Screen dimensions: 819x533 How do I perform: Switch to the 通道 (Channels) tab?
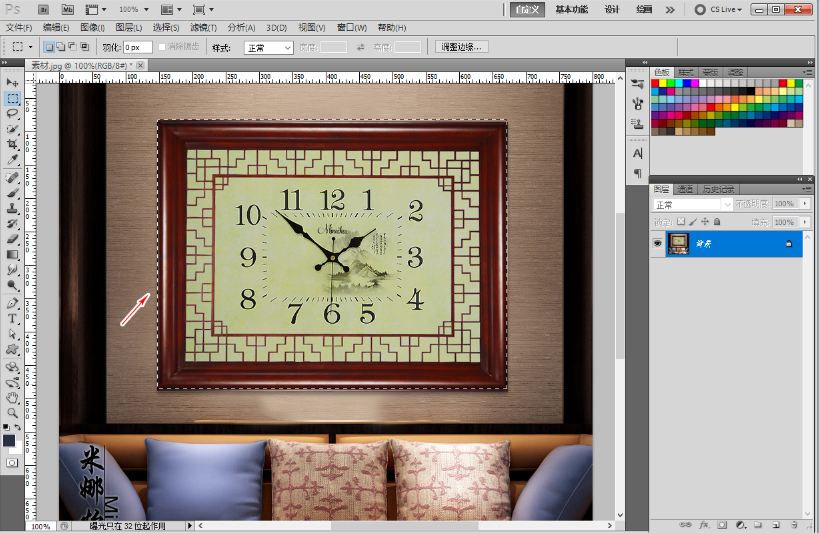click(x=685, y=189)
